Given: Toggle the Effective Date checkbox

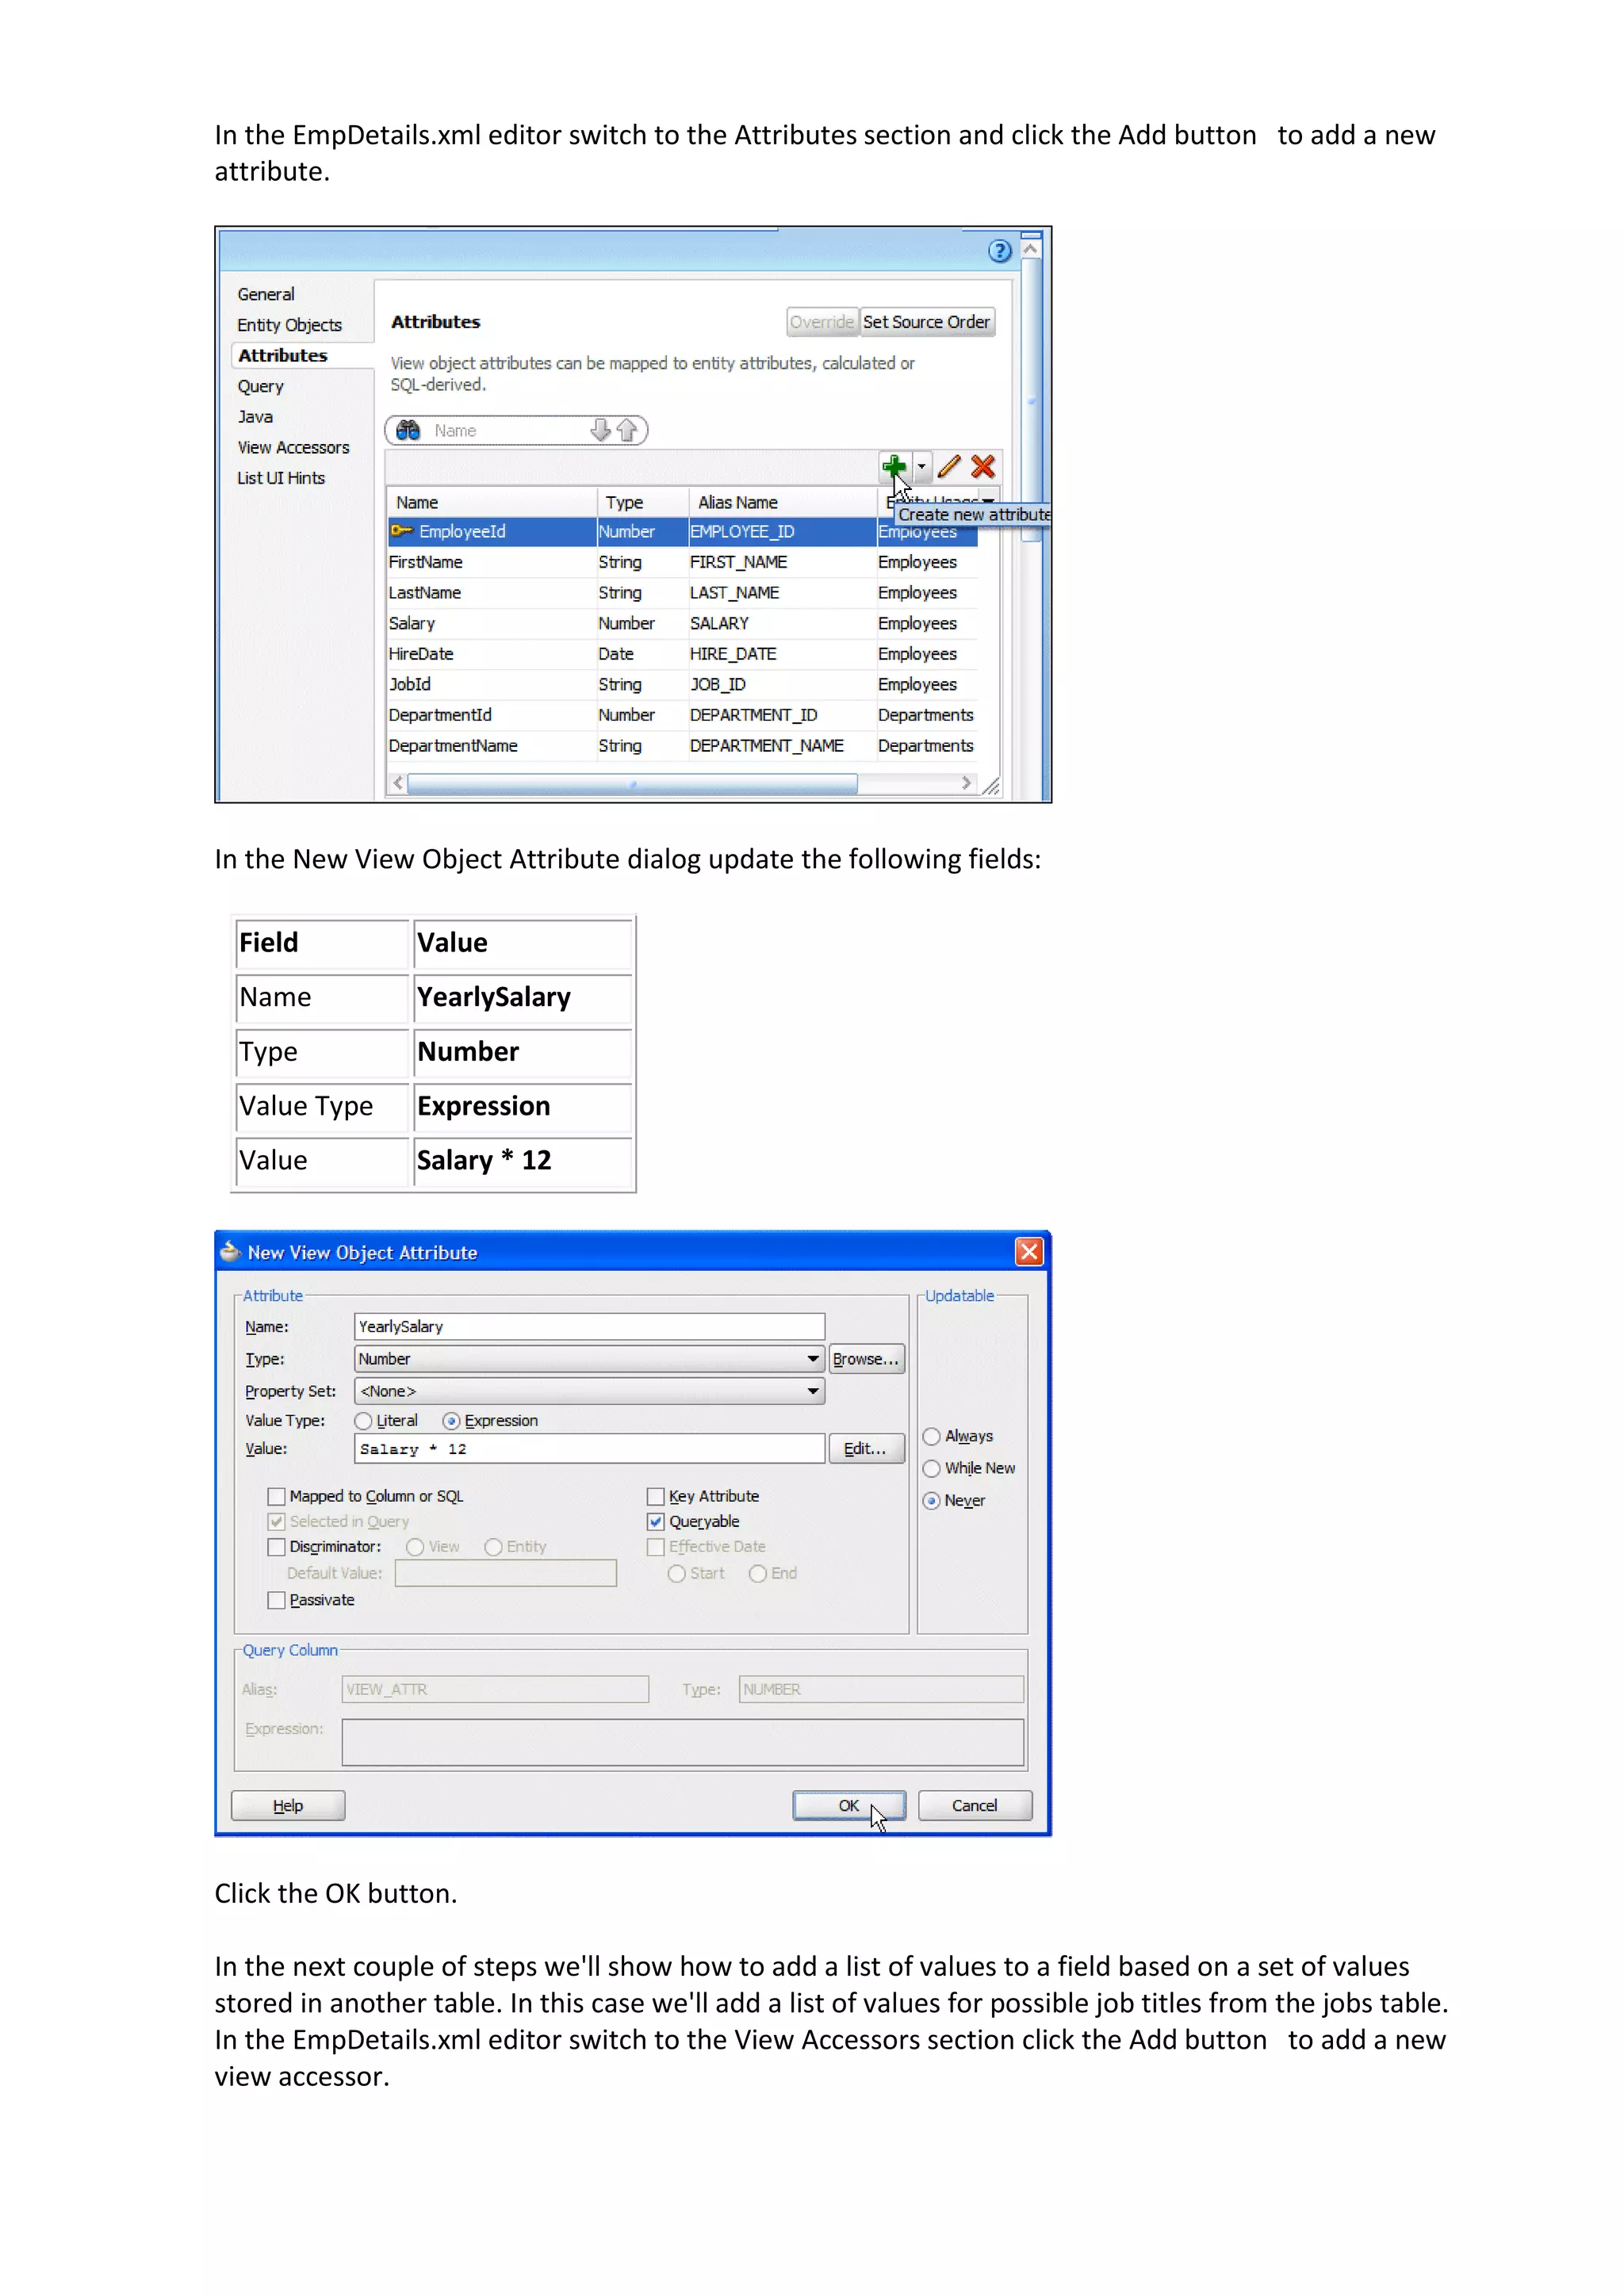Looking at the screenshot, I should 656,1547.
